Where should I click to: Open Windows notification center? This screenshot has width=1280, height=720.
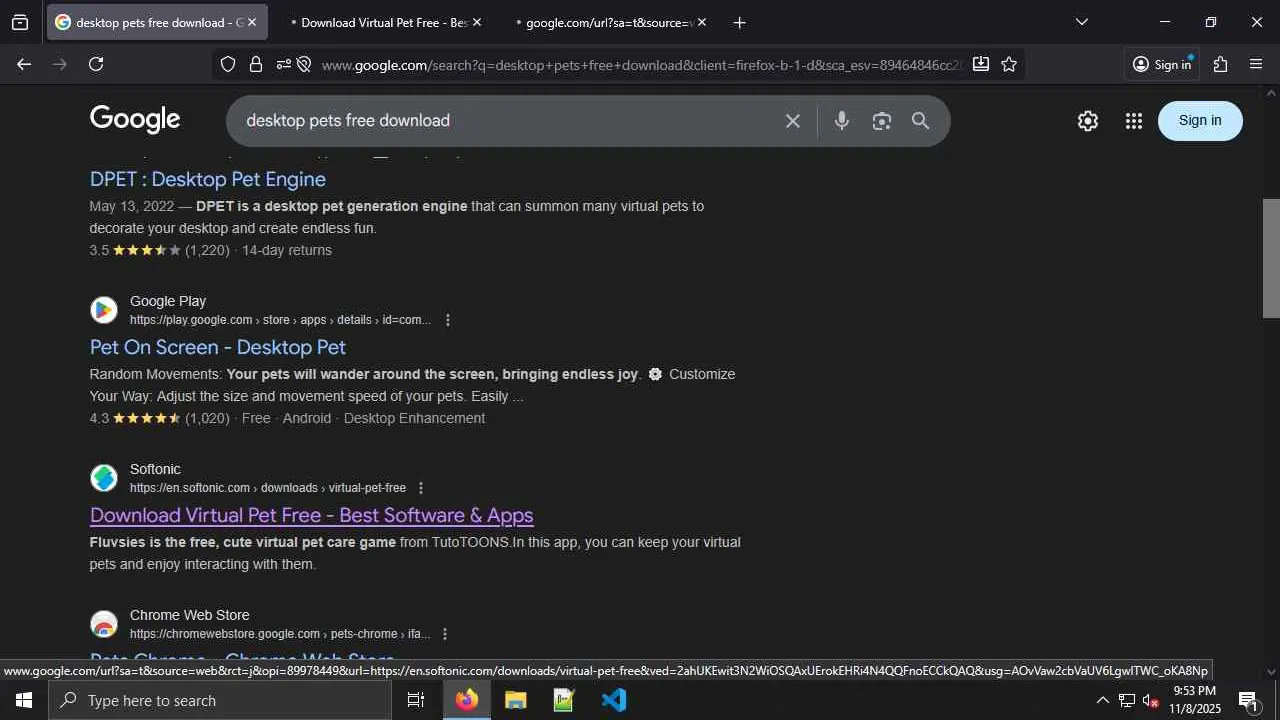pos(1248,700)
